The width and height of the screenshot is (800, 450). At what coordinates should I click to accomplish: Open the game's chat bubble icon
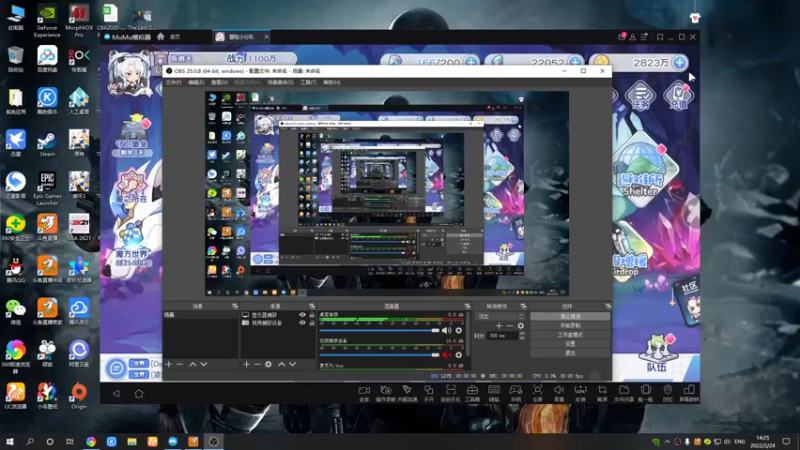coord(116,367)
